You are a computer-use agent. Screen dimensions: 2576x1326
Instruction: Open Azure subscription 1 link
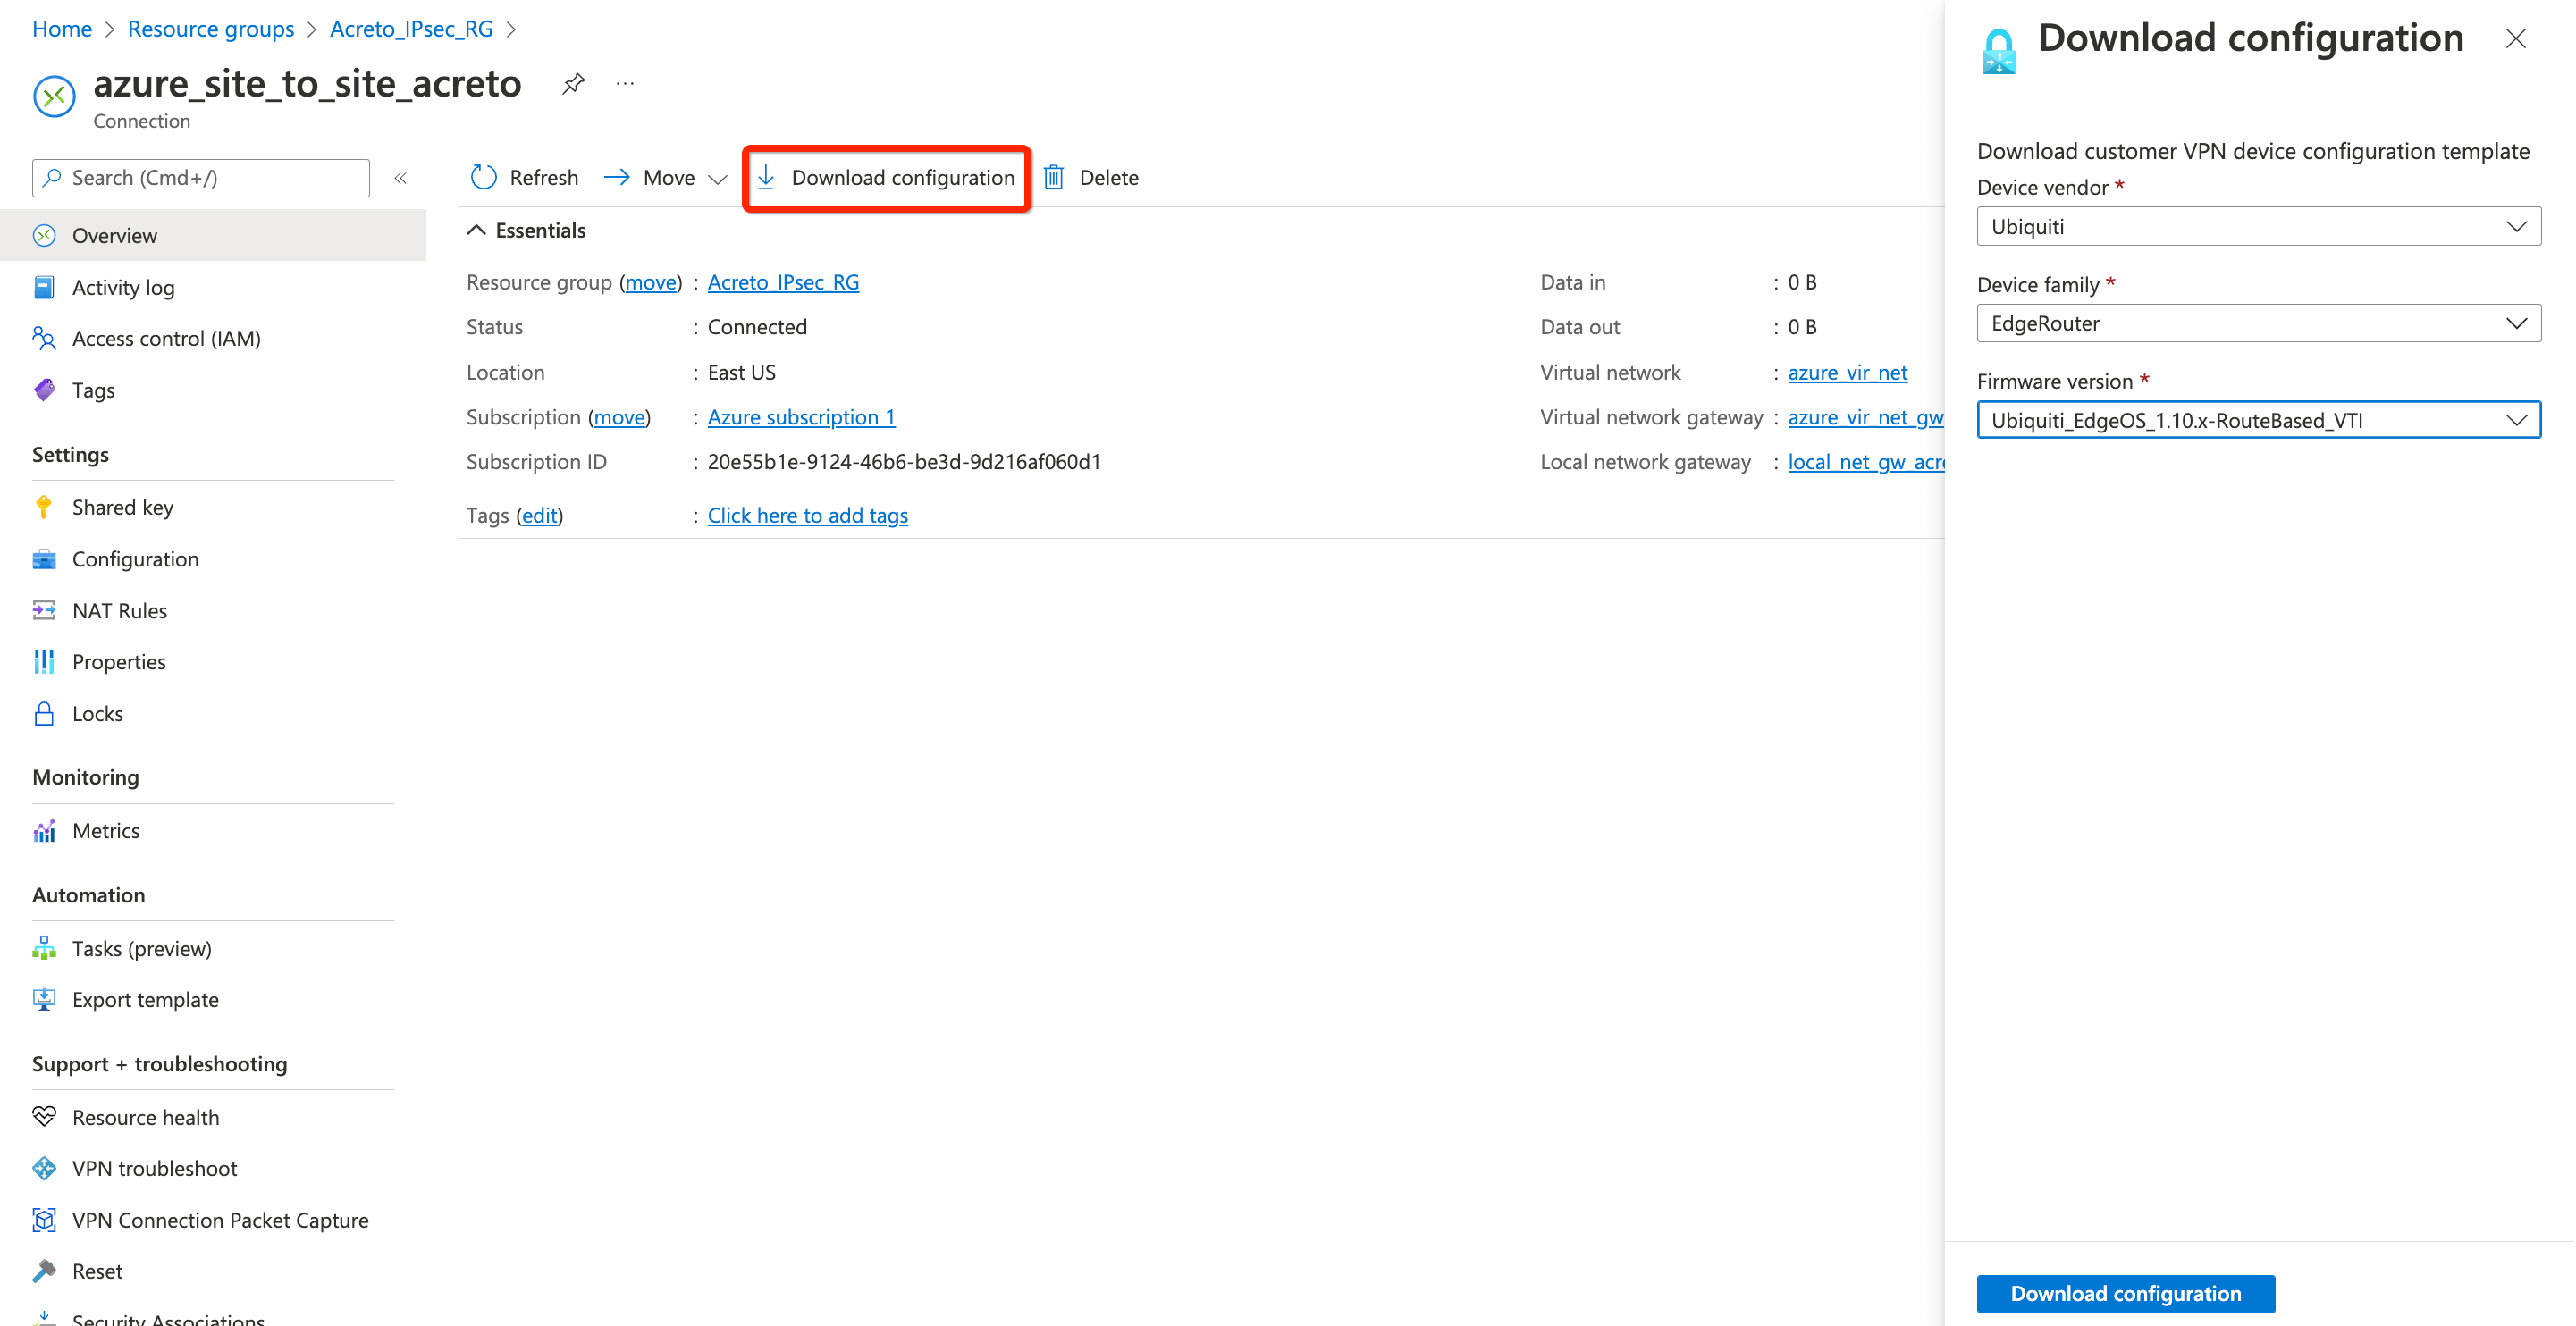coord(801,417)
